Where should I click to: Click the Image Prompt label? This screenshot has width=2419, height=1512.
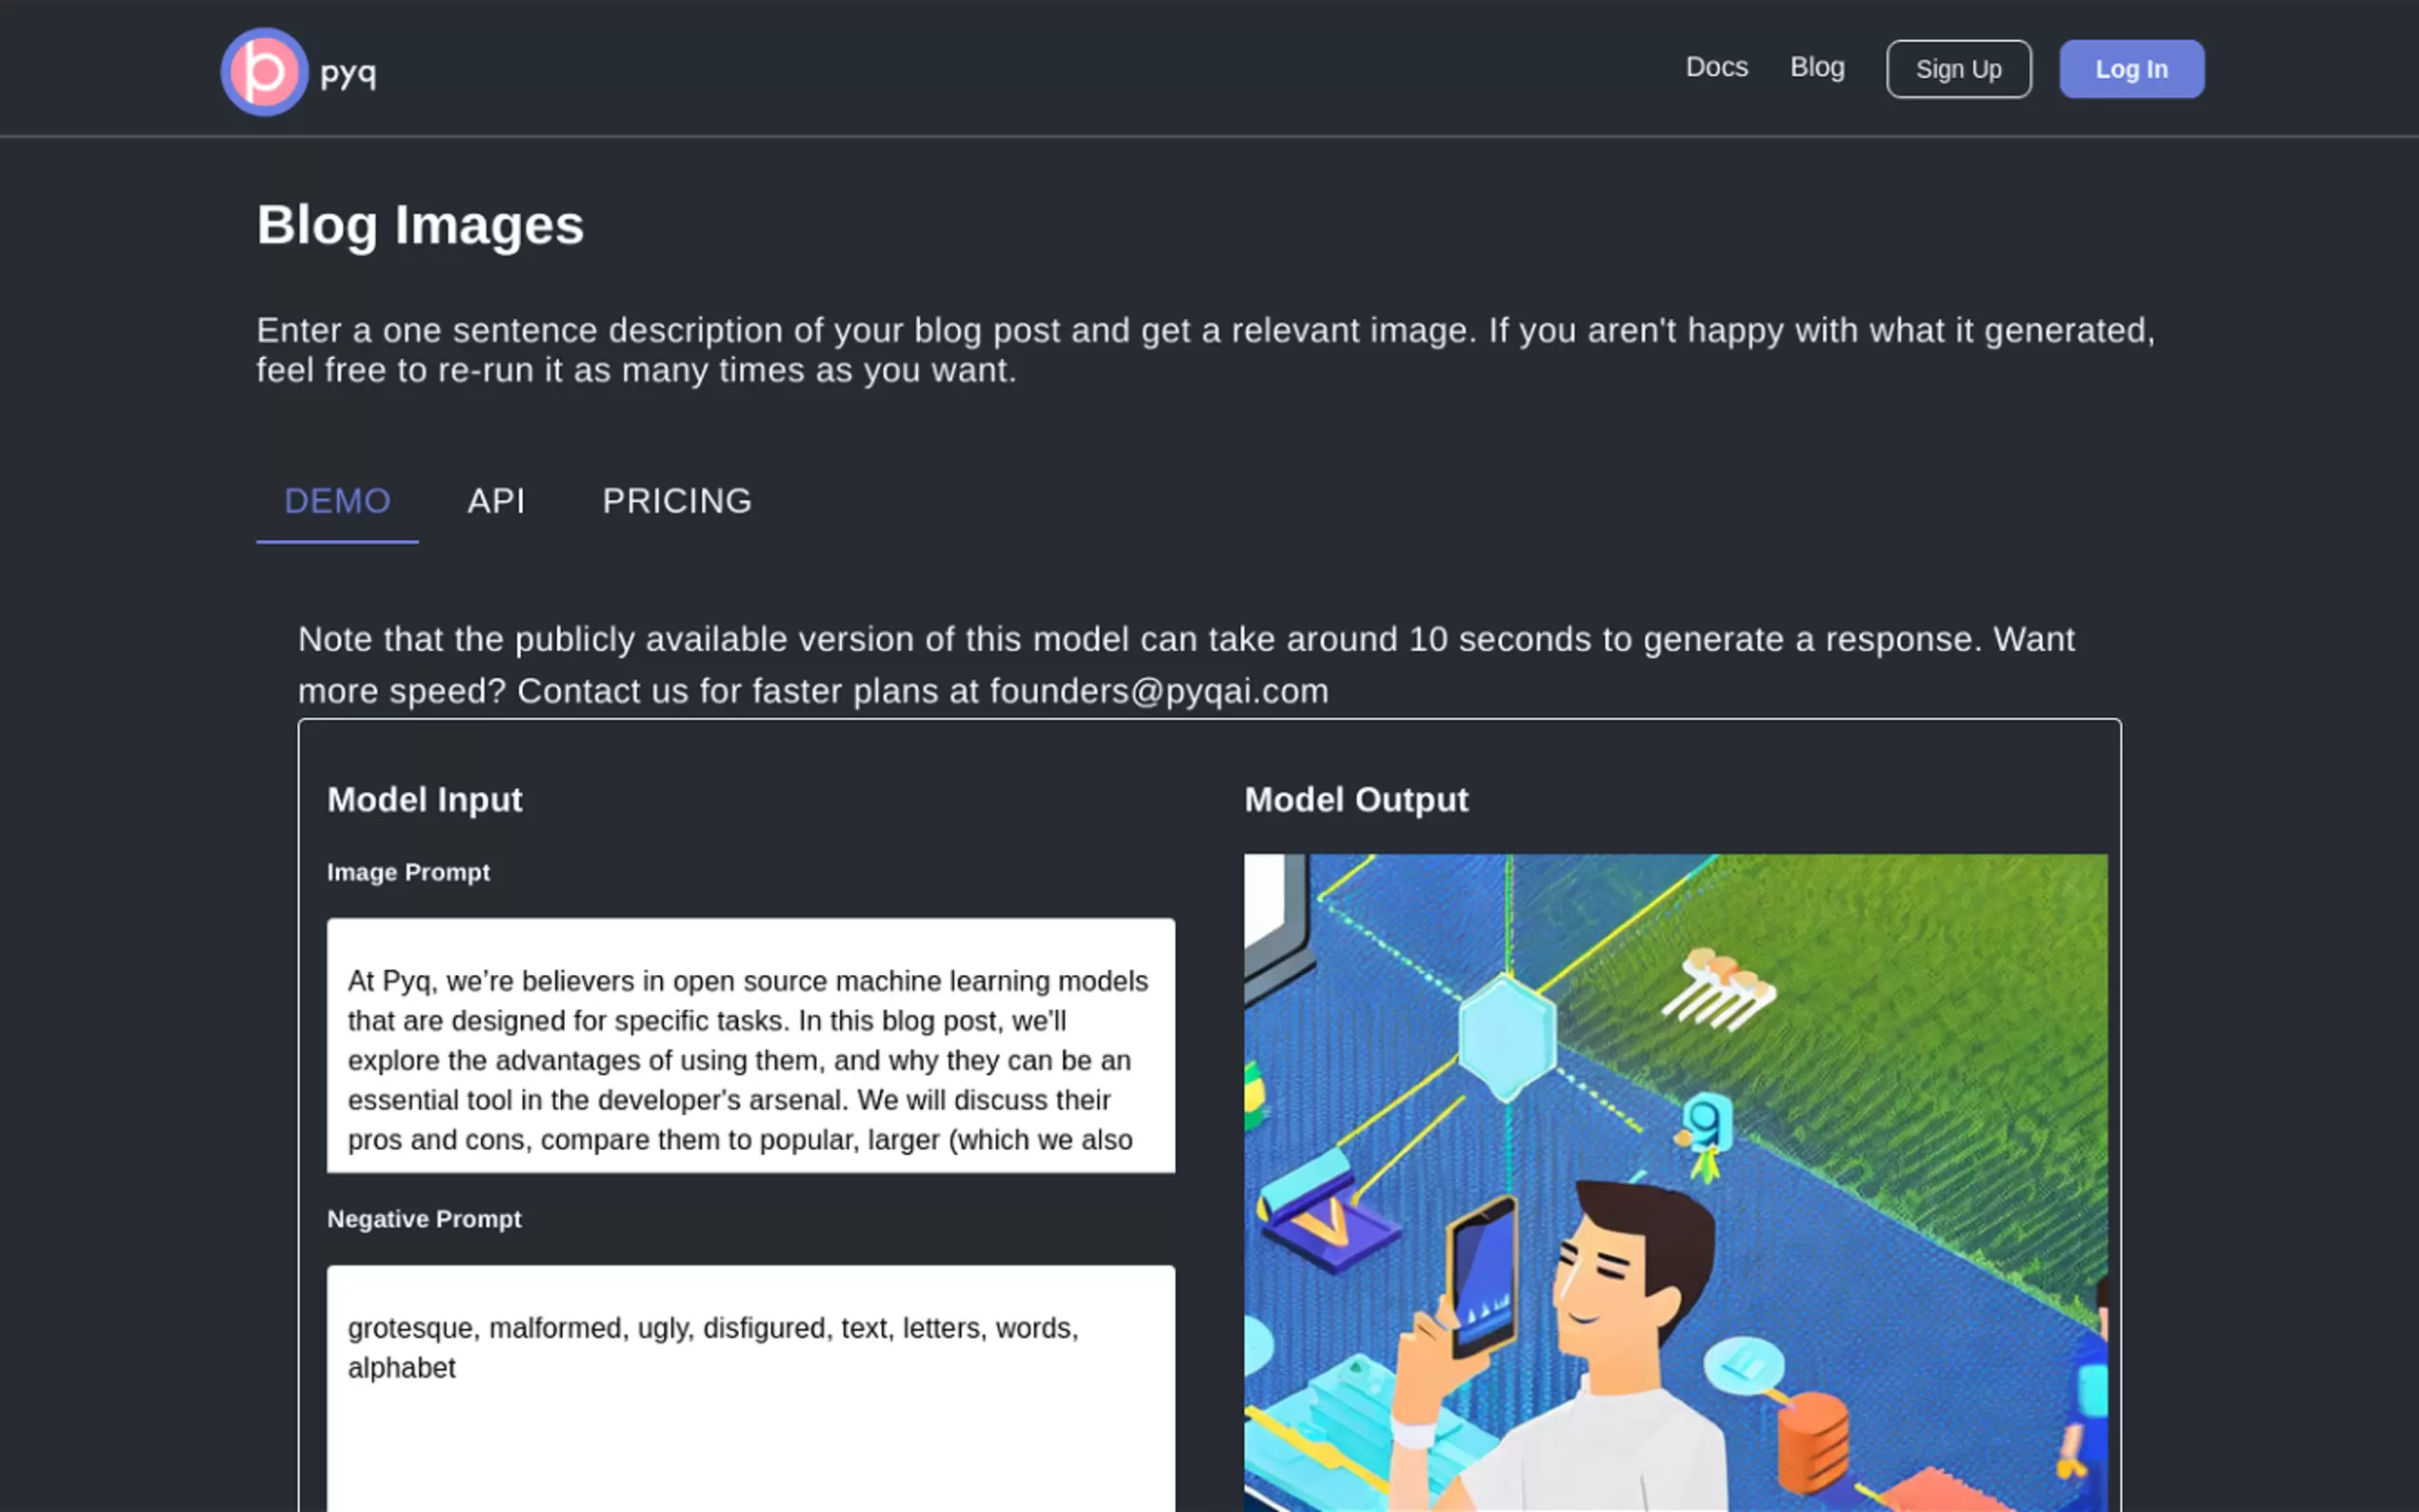pyautogui.click(x=408, y=872)
